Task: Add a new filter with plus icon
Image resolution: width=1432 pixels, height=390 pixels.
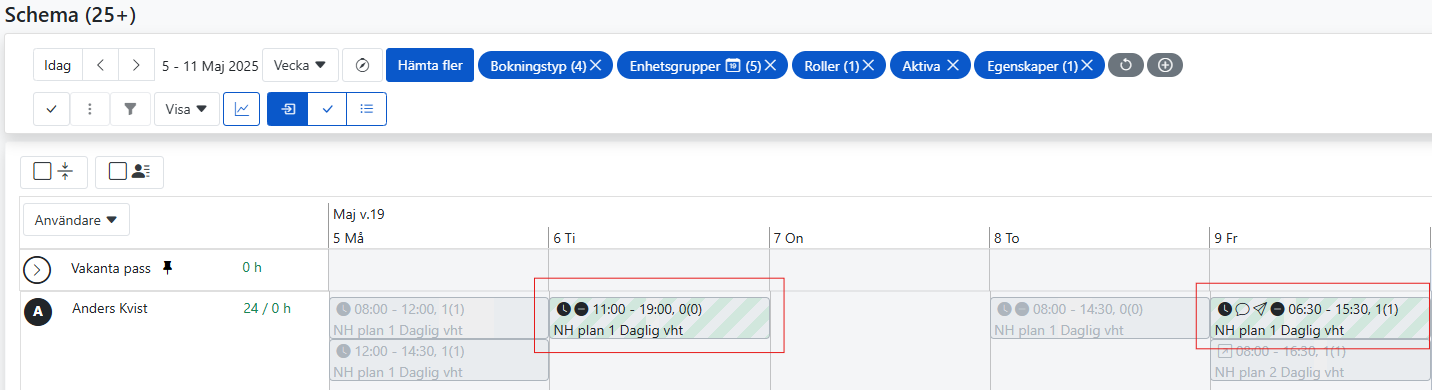Action: pyautogui.click(x=1165, y=65)
